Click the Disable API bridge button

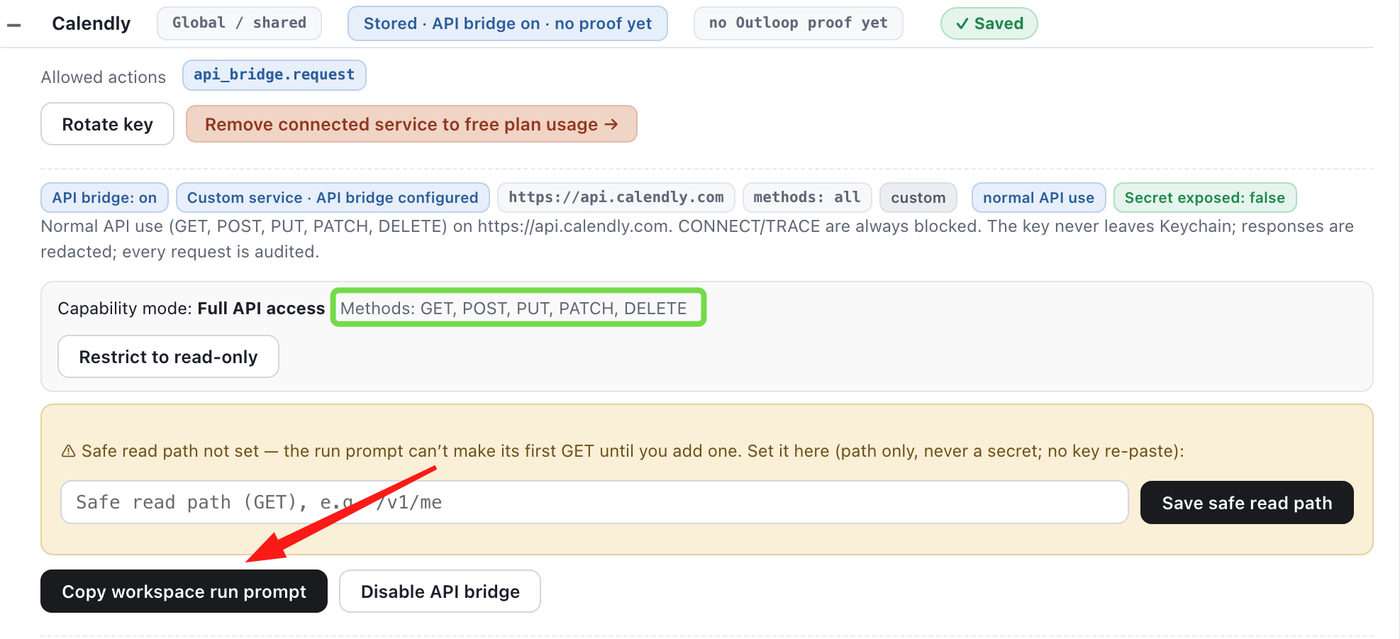pyautogui.click(x=440, y=591)
